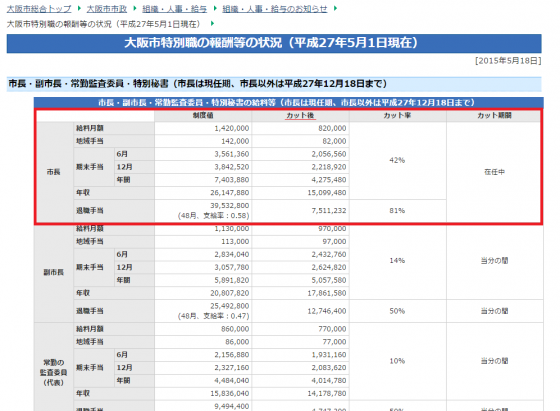
Task: Click arrow after 大阪市特別職の報酬等の状況 breadcrumb text
Action: click(x=212, y=24)
